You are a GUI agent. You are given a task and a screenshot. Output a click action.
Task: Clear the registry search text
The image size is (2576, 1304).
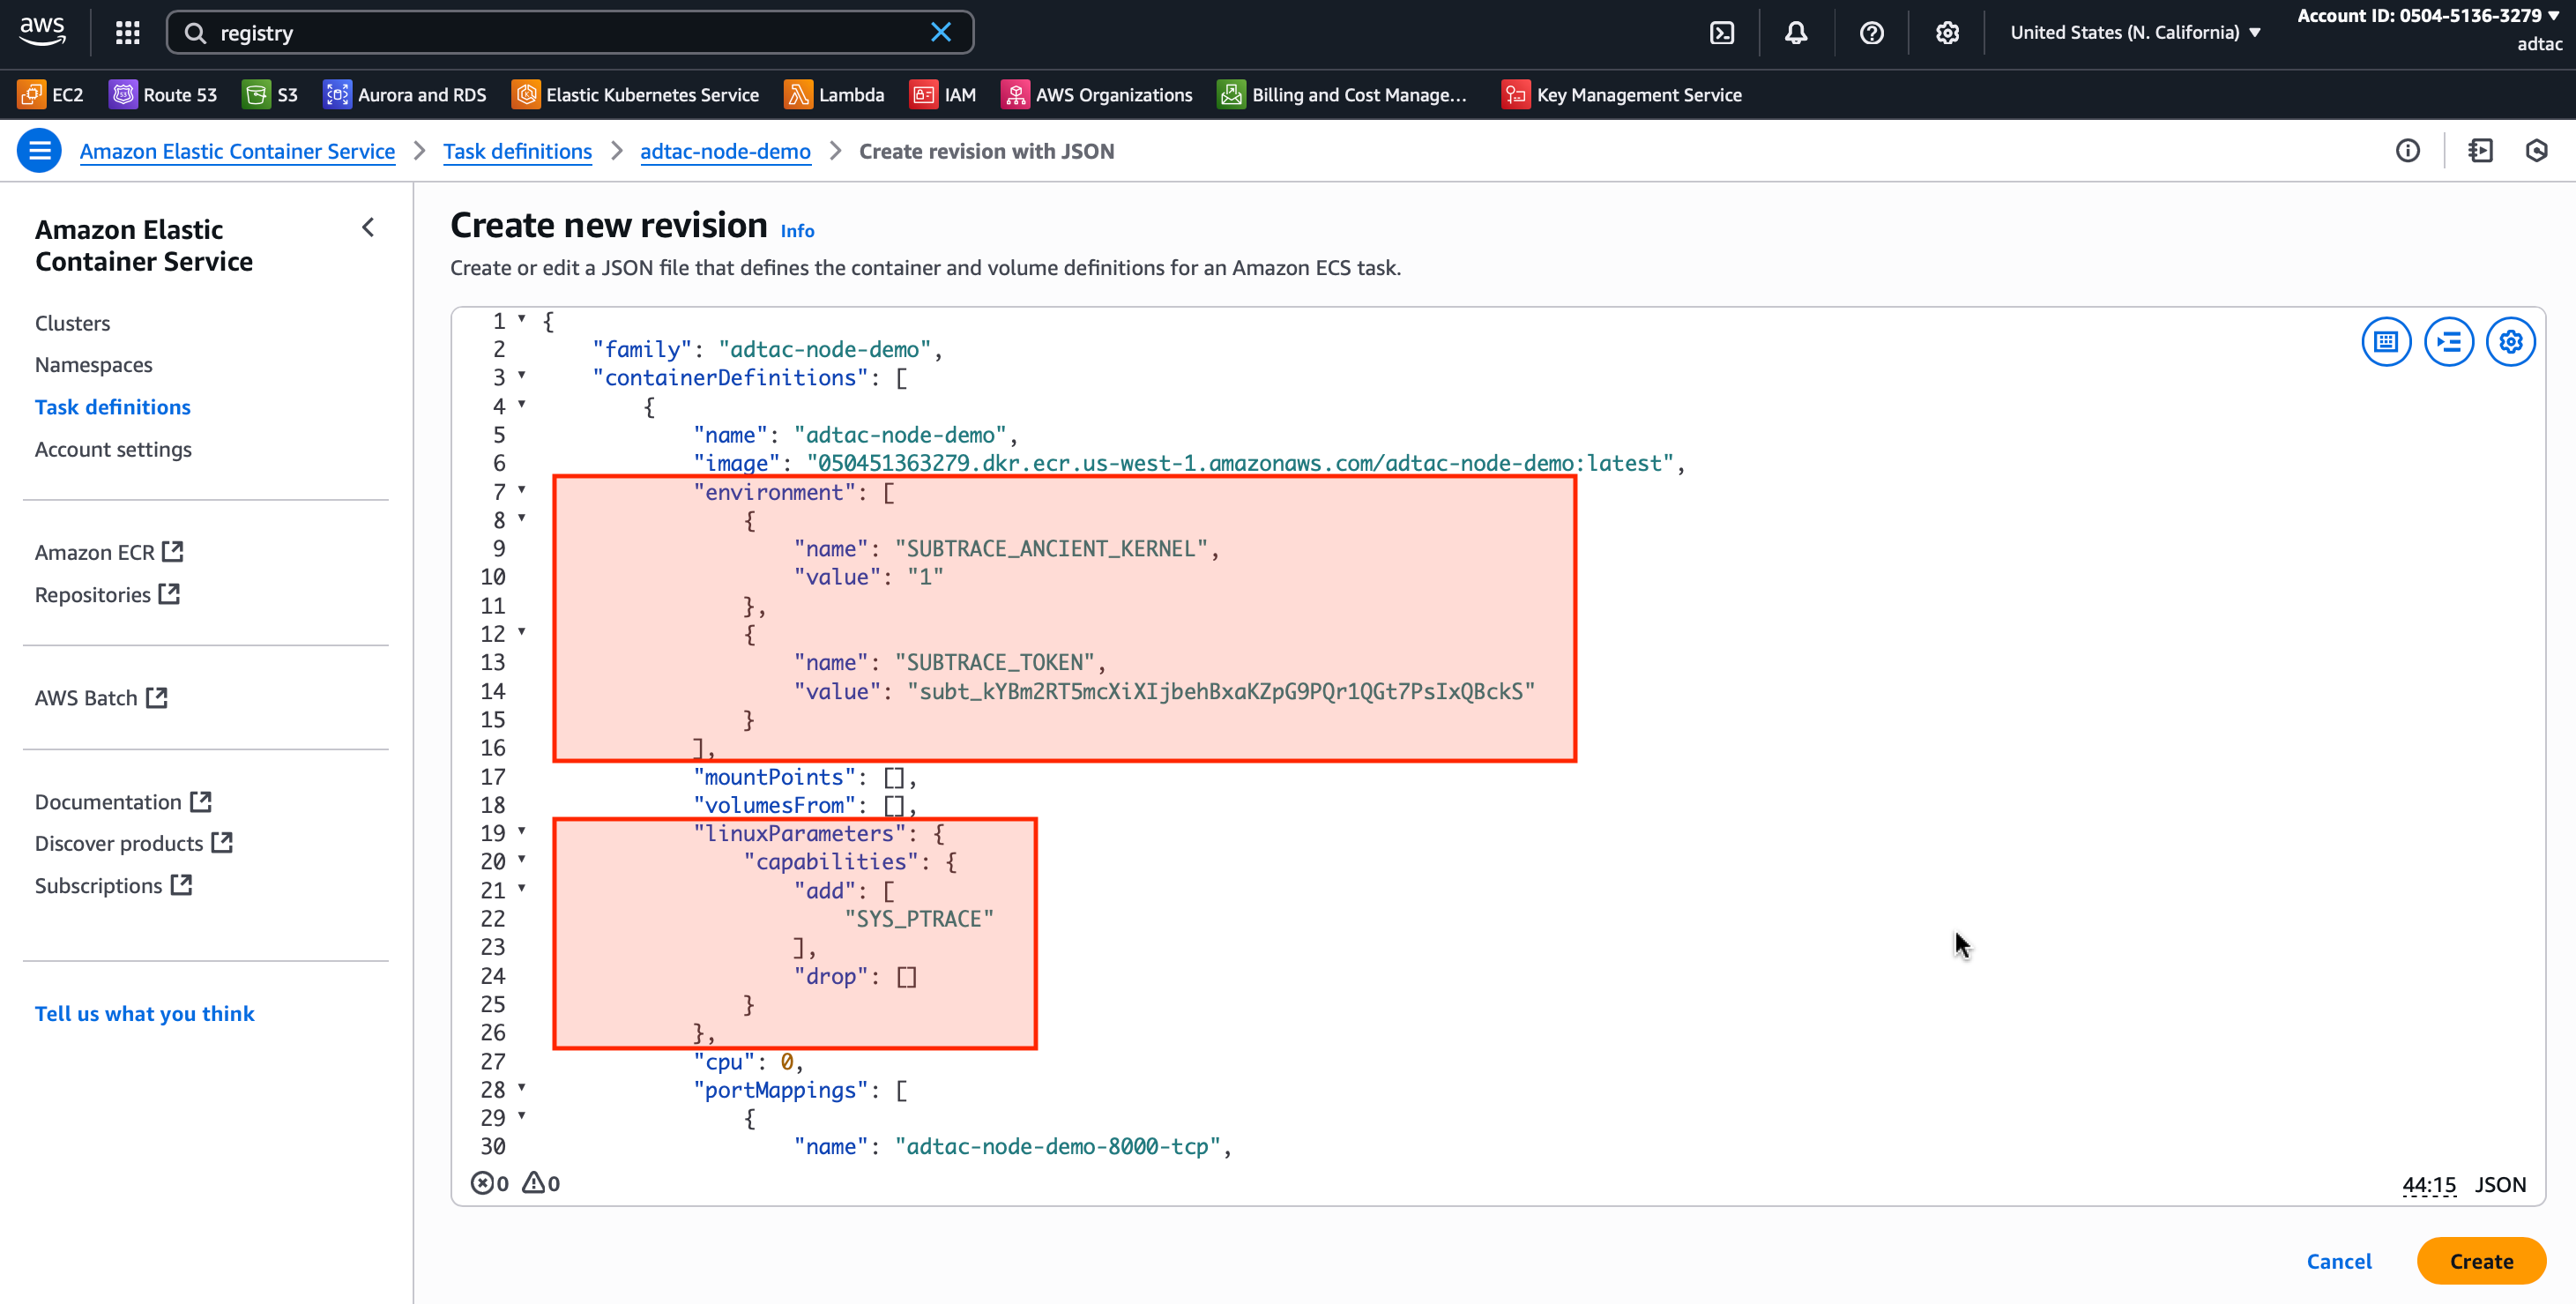940,32
